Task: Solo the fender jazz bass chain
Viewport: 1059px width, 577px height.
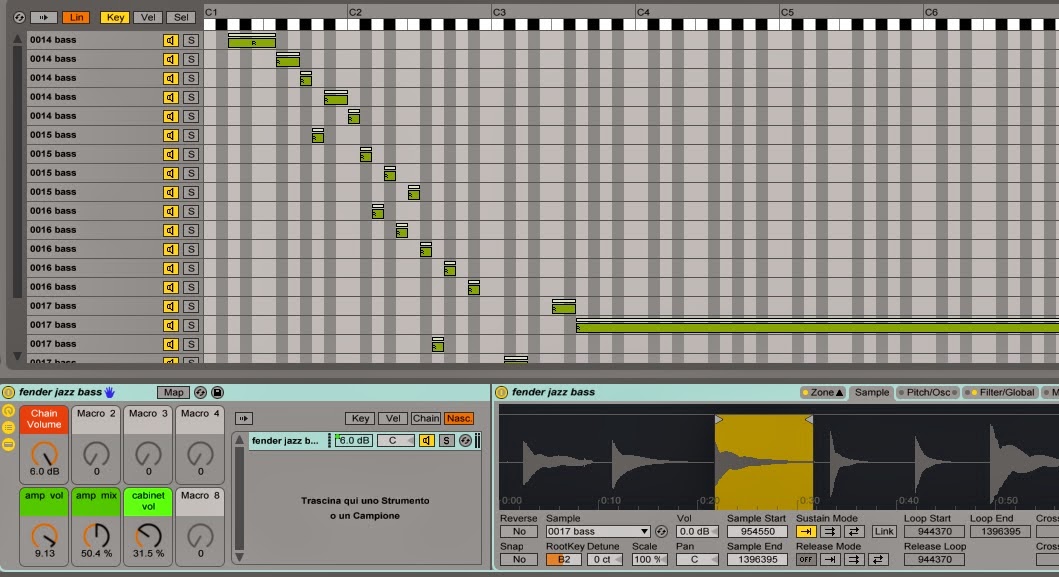Action: 446,441
